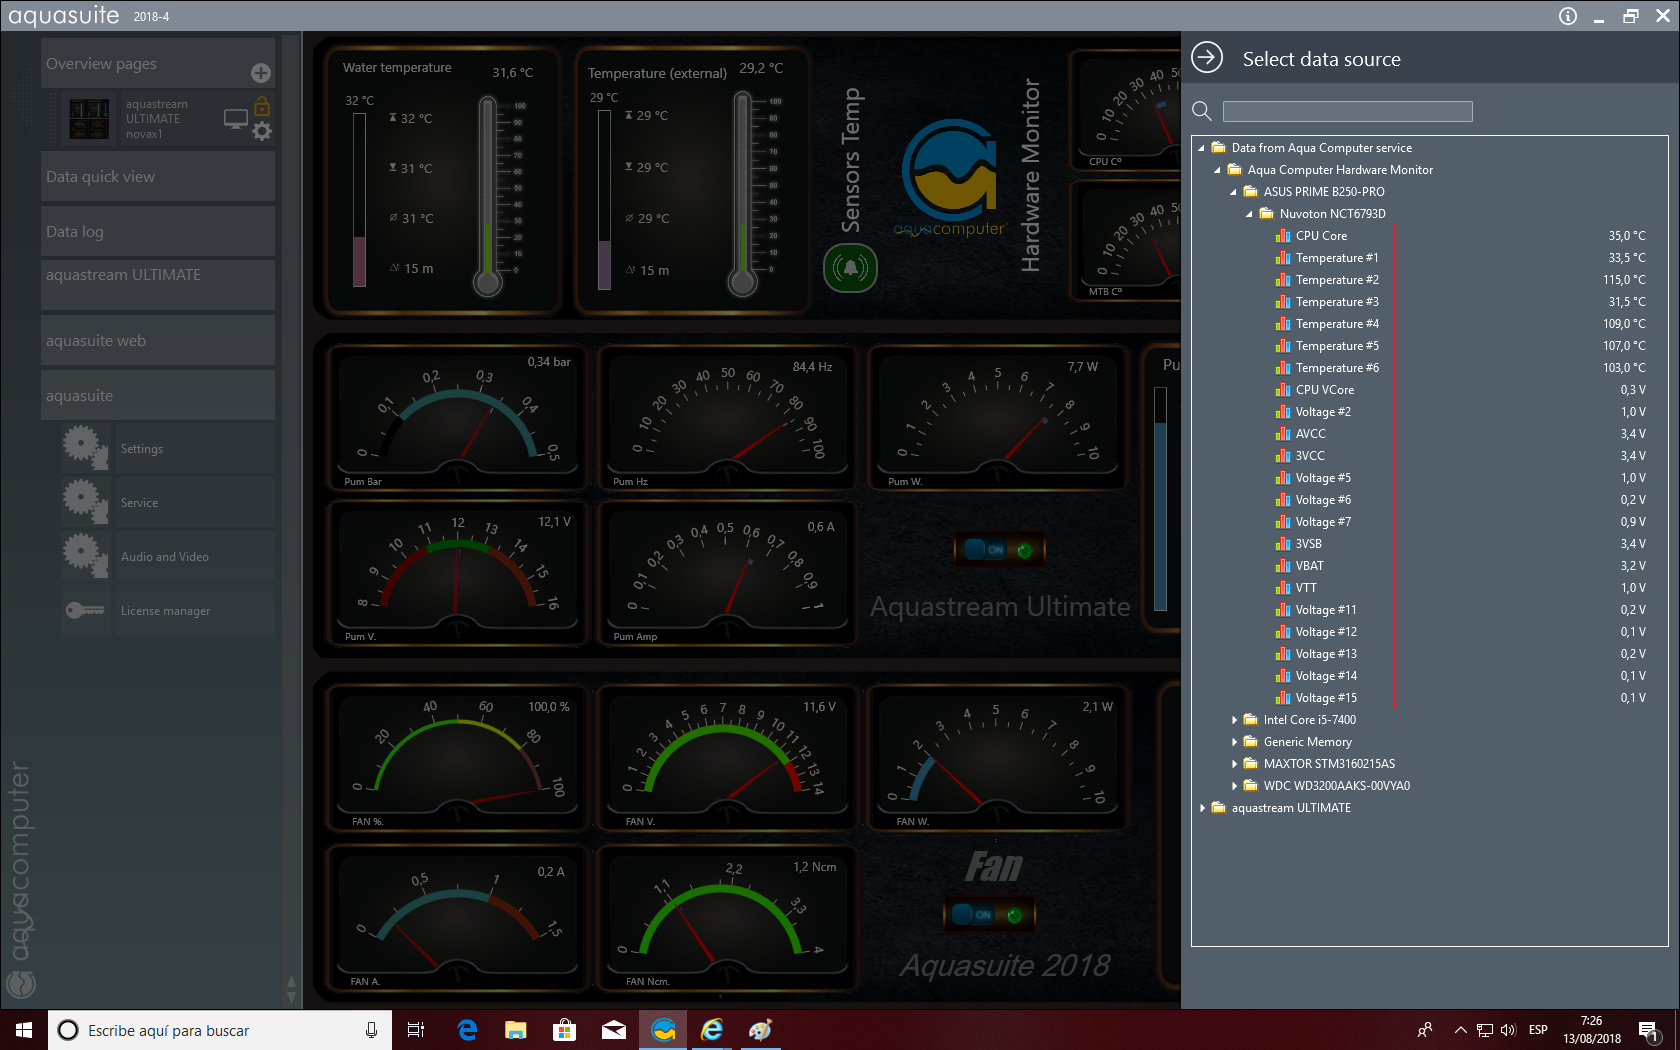Click the search magnifier icon
The image size is (1680, 1050).
[1202, 111]
